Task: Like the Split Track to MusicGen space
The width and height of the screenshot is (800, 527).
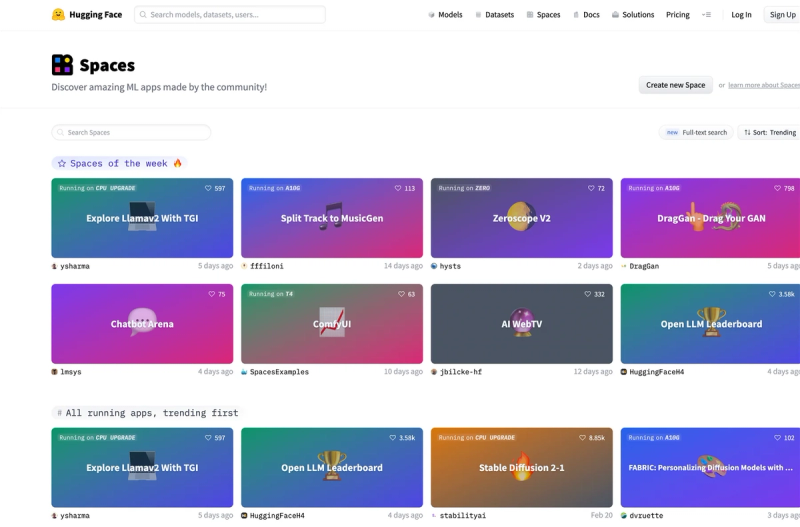Action: (398, 188)
